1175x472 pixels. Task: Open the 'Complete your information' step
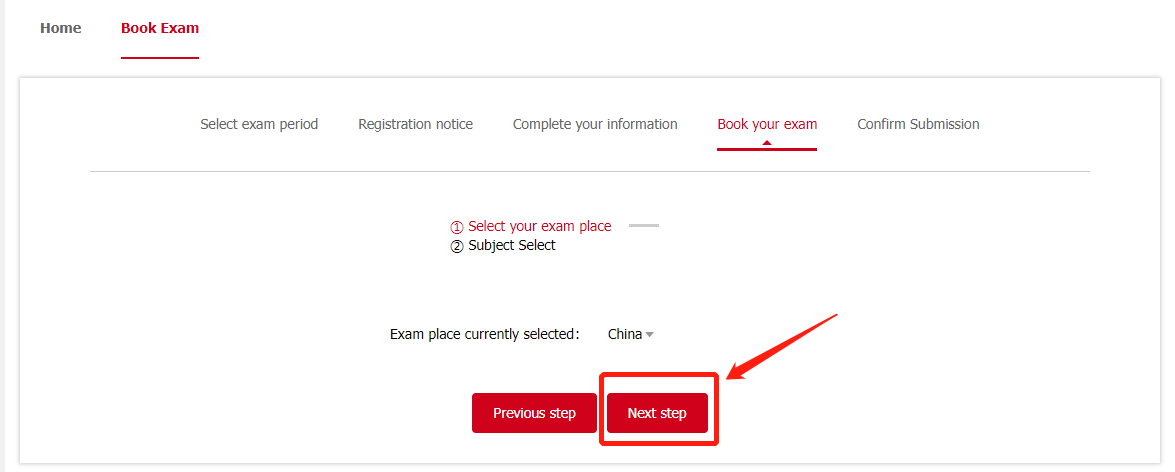point(595,124)
